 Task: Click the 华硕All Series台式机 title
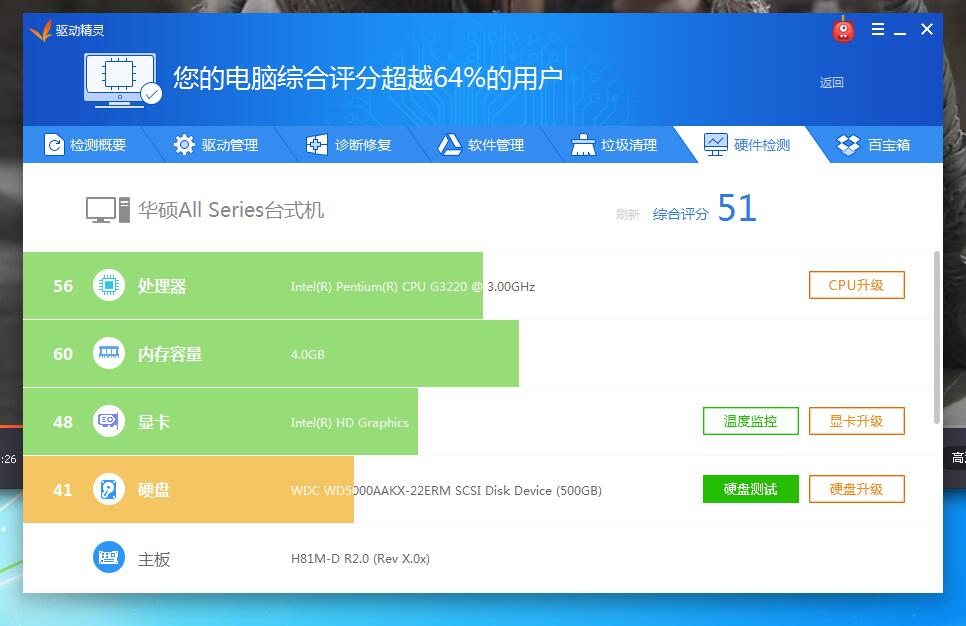231,210
